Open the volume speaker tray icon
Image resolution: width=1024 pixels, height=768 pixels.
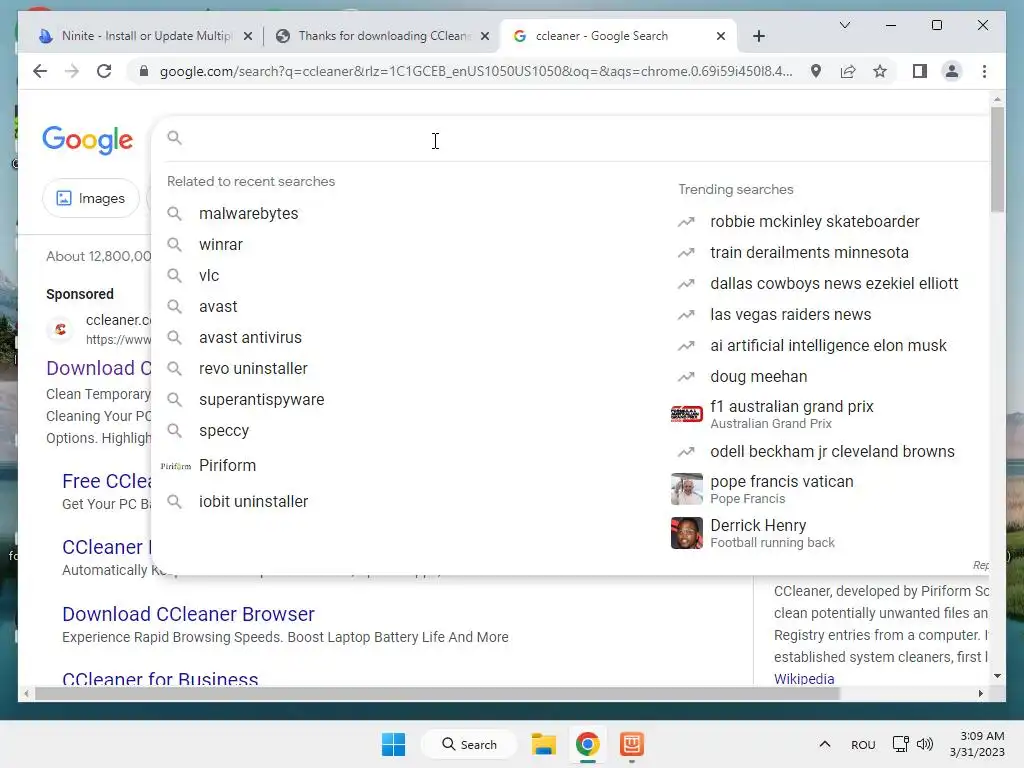tap(925, 744)
